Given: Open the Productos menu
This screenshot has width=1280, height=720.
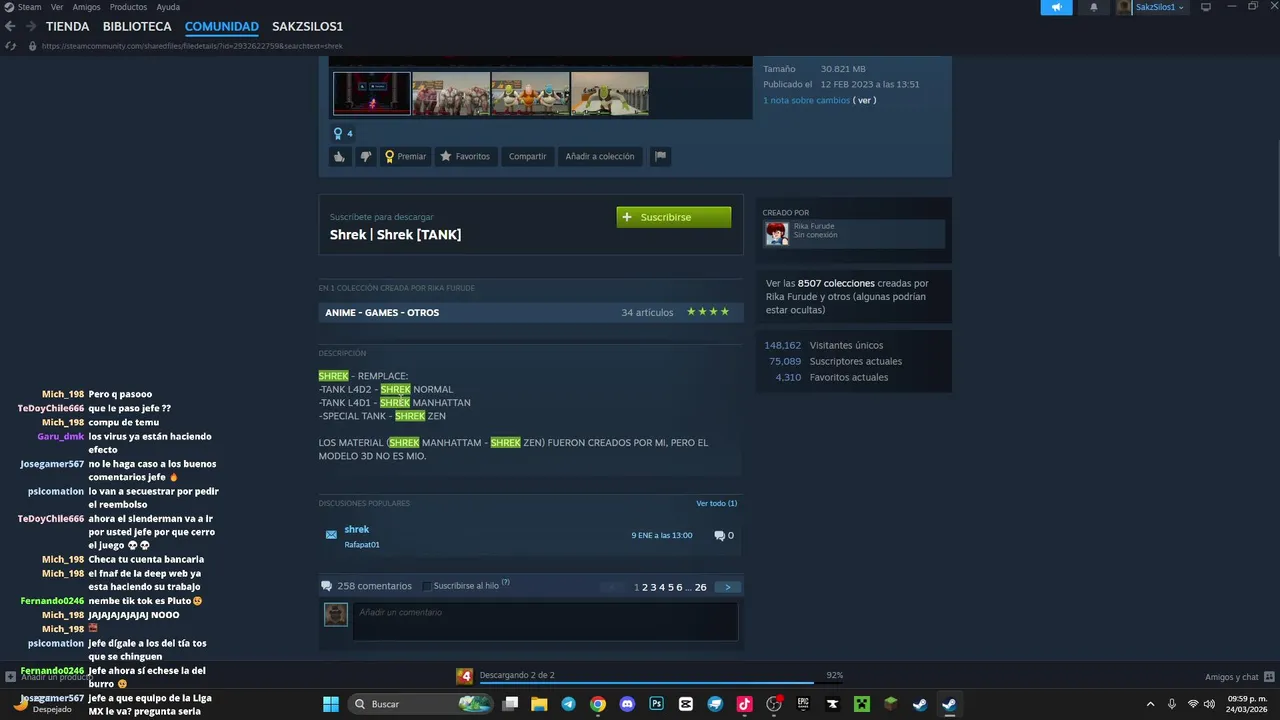Looking at the screenshot, I should [x=128, y=7].
